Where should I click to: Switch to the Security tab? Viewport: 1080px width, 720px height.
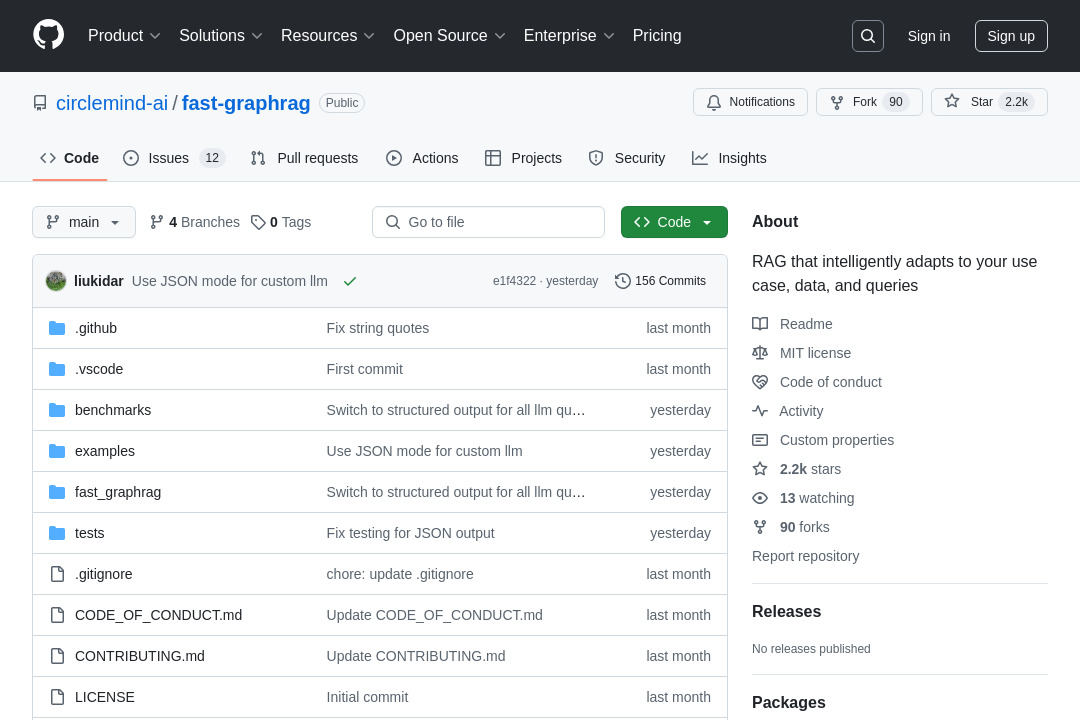(627, 158)
